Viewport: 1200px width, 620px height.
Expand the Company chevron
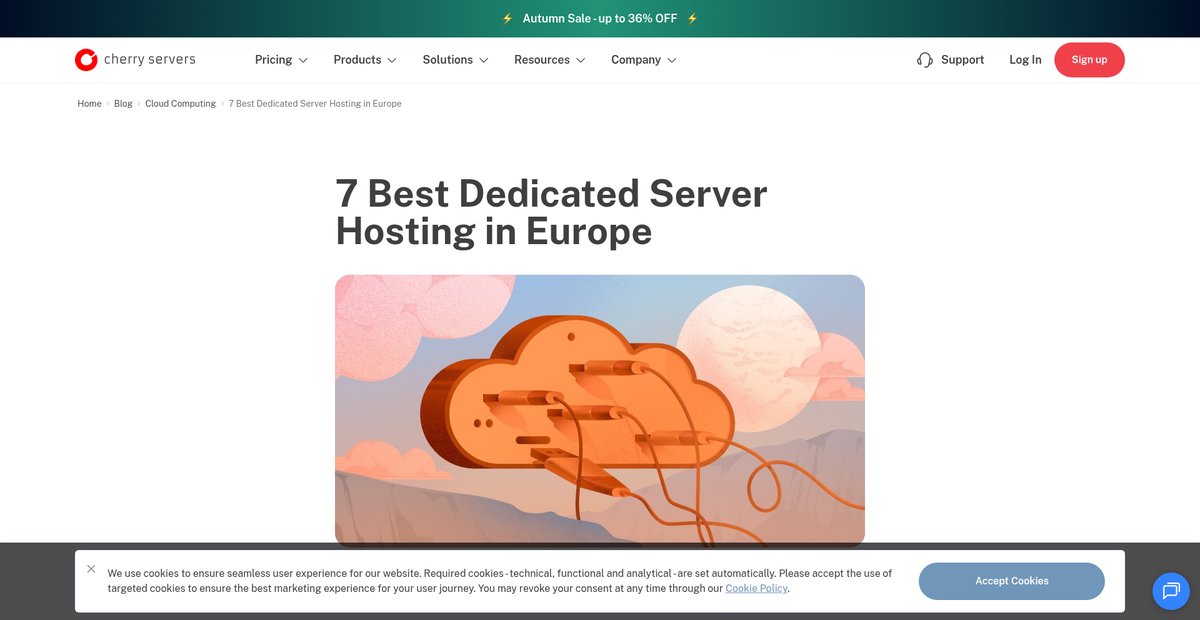point(672,60)
